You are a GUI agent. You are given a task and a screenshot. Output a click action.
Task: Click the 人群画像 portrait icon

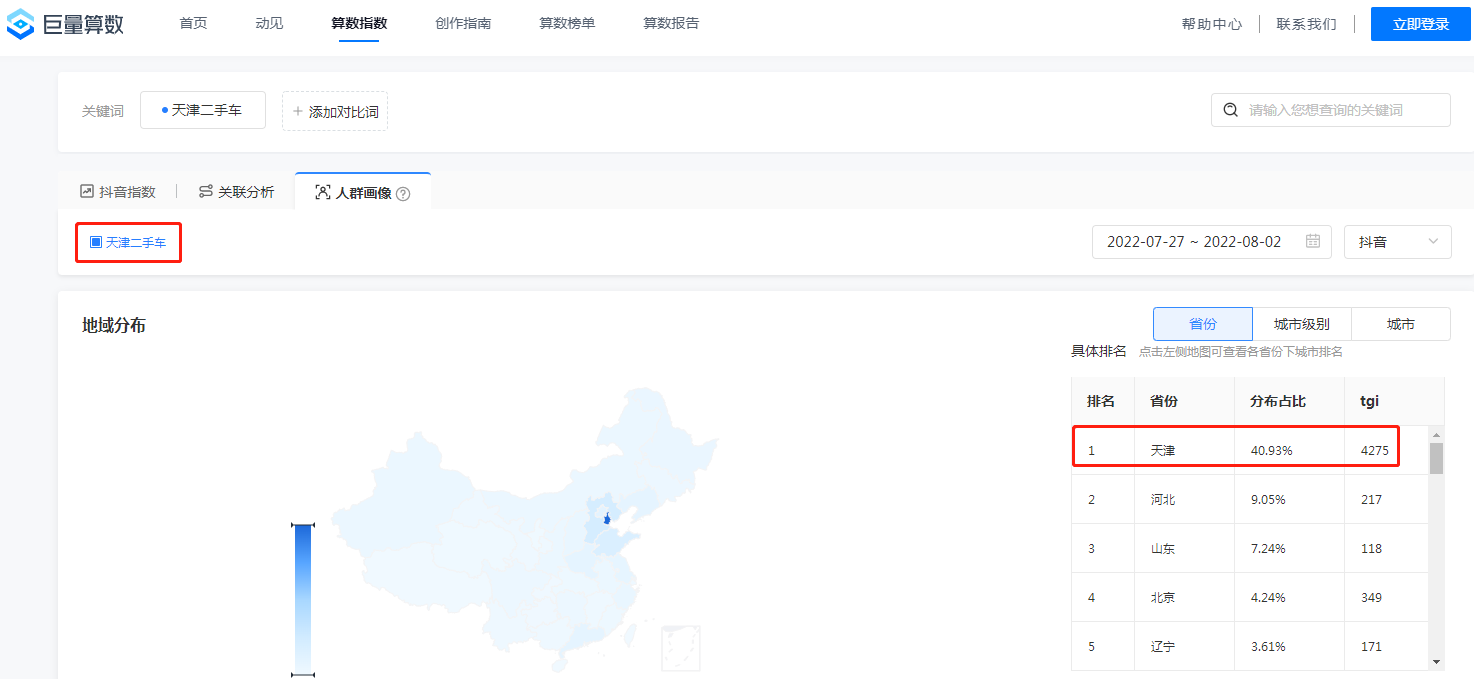322,192
